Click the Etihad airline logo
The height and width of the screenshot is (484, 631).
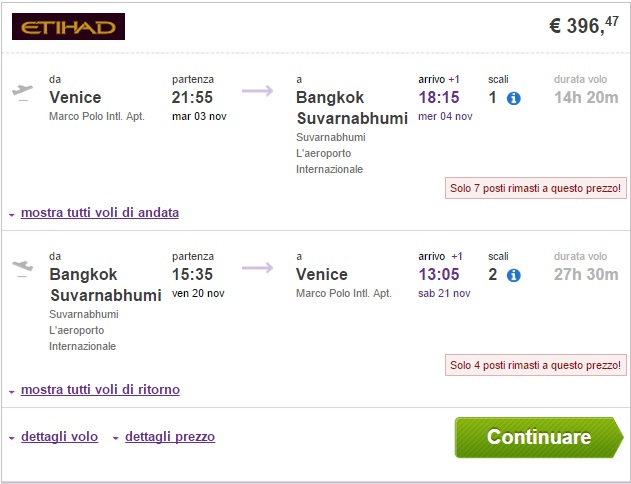pyautogui.click(x=68, y=26)
